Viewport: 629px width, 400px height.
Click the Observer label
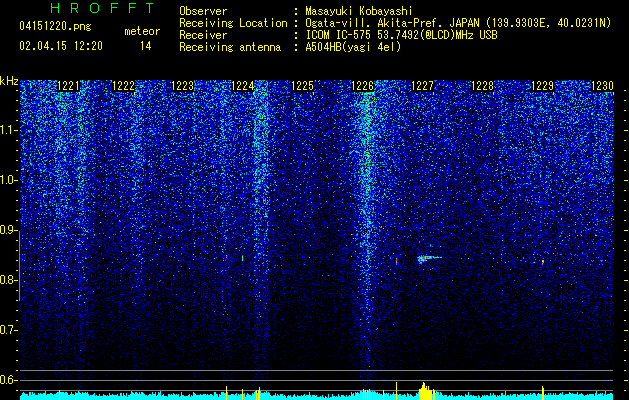(x=203, y=11)
